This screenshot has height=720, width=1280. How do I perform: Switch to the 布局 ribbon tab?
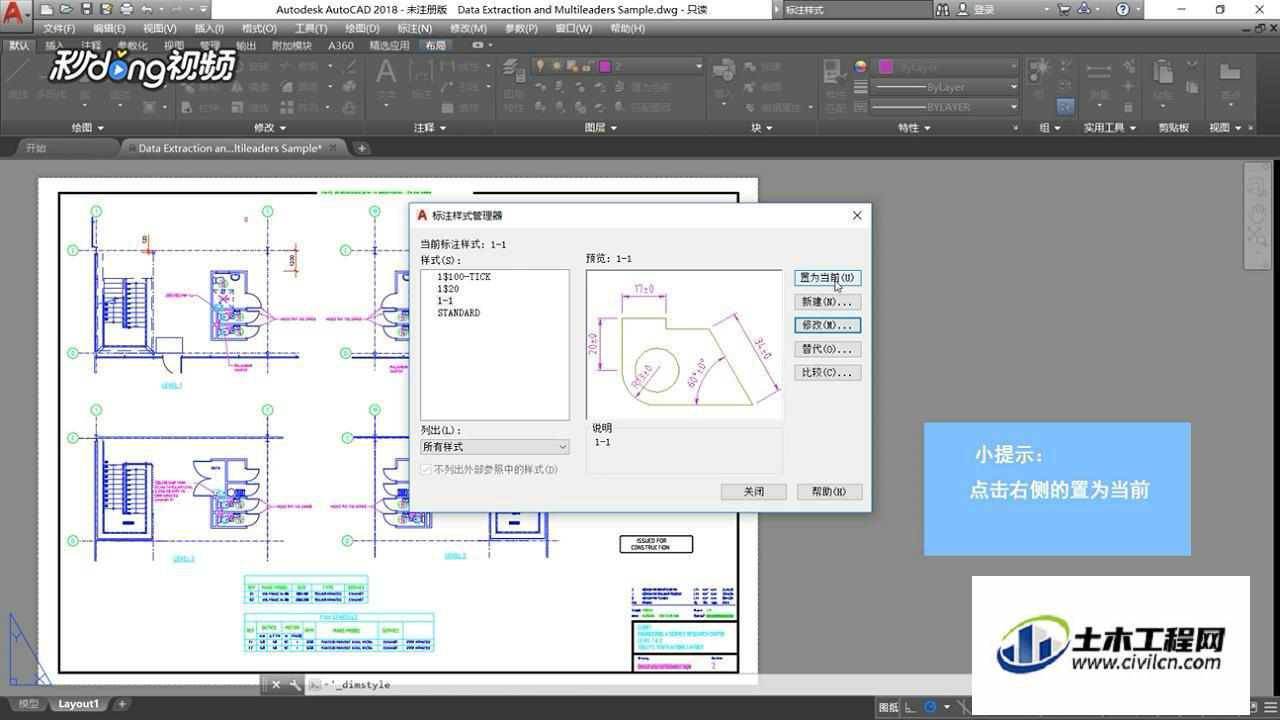pyautogui.click(x=435, y=46)
